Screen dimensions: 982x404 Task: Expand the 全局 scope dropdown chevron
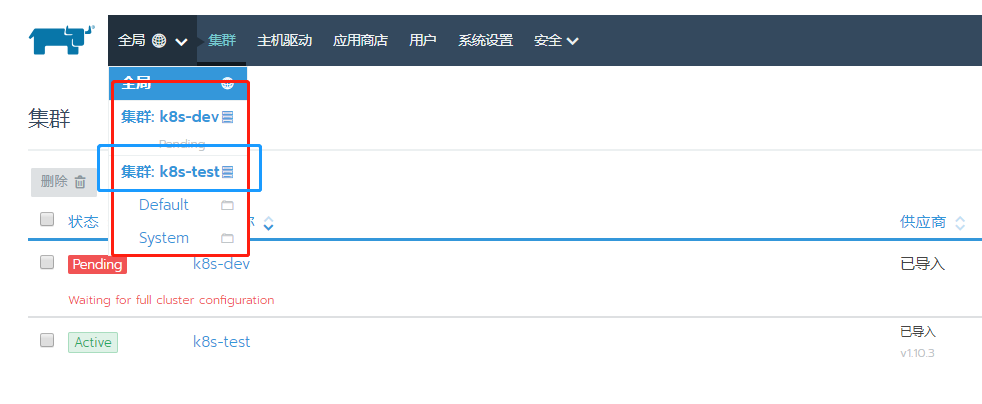[181, 42]
